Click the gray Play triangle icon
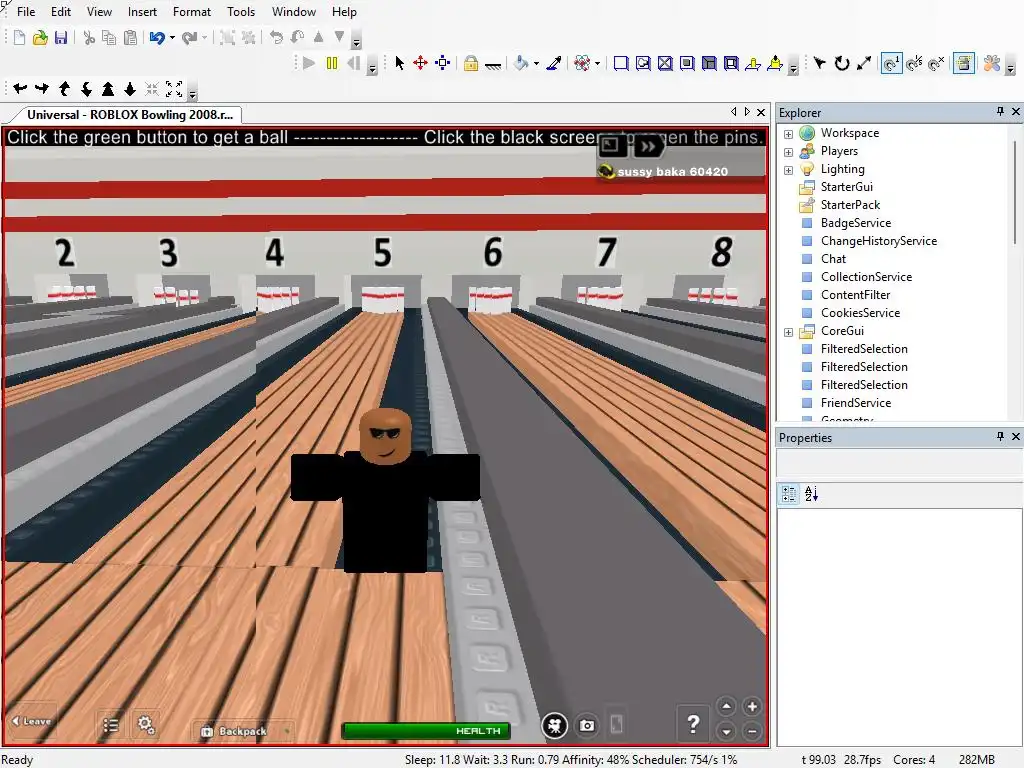The width and height of the screenshot is (1024, 768). pos(310,63)
